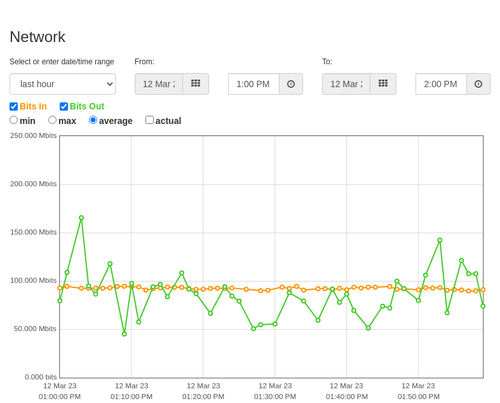Viewport: 500px width, 403px height.
Task: Click the '01:20:00 PM' time axis label
Action: click(203, 397)
